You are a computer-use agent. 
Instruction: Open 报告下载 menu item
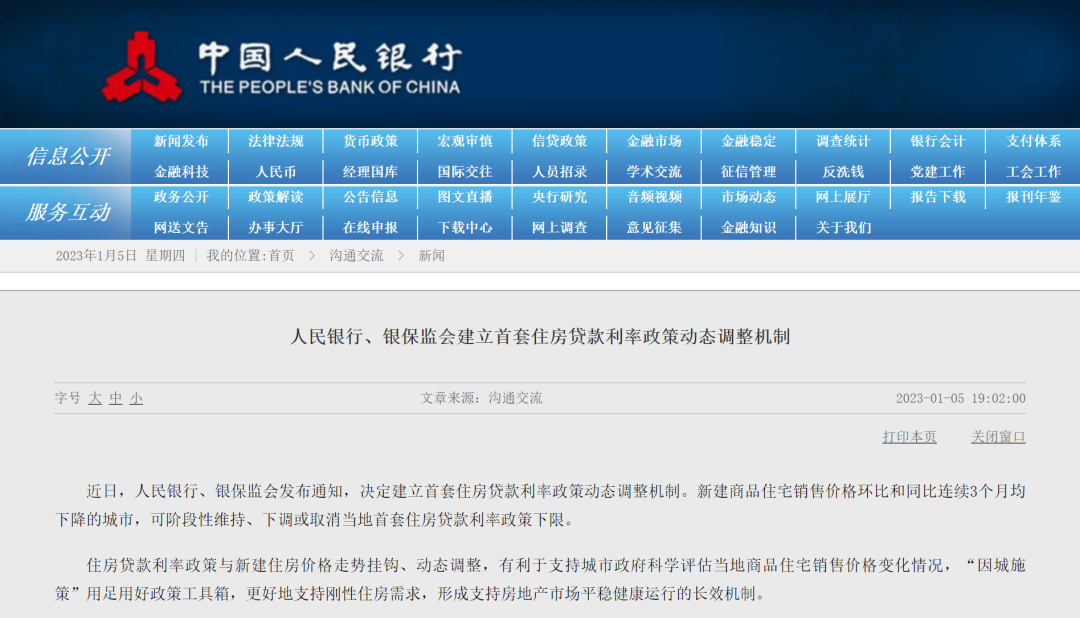(937, 197)
